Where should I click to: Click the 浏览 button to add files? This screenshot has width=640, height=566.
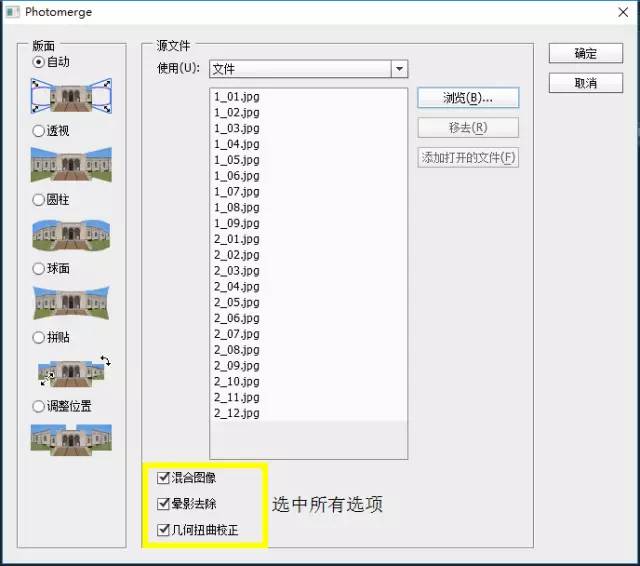click(x=467, y=98)
